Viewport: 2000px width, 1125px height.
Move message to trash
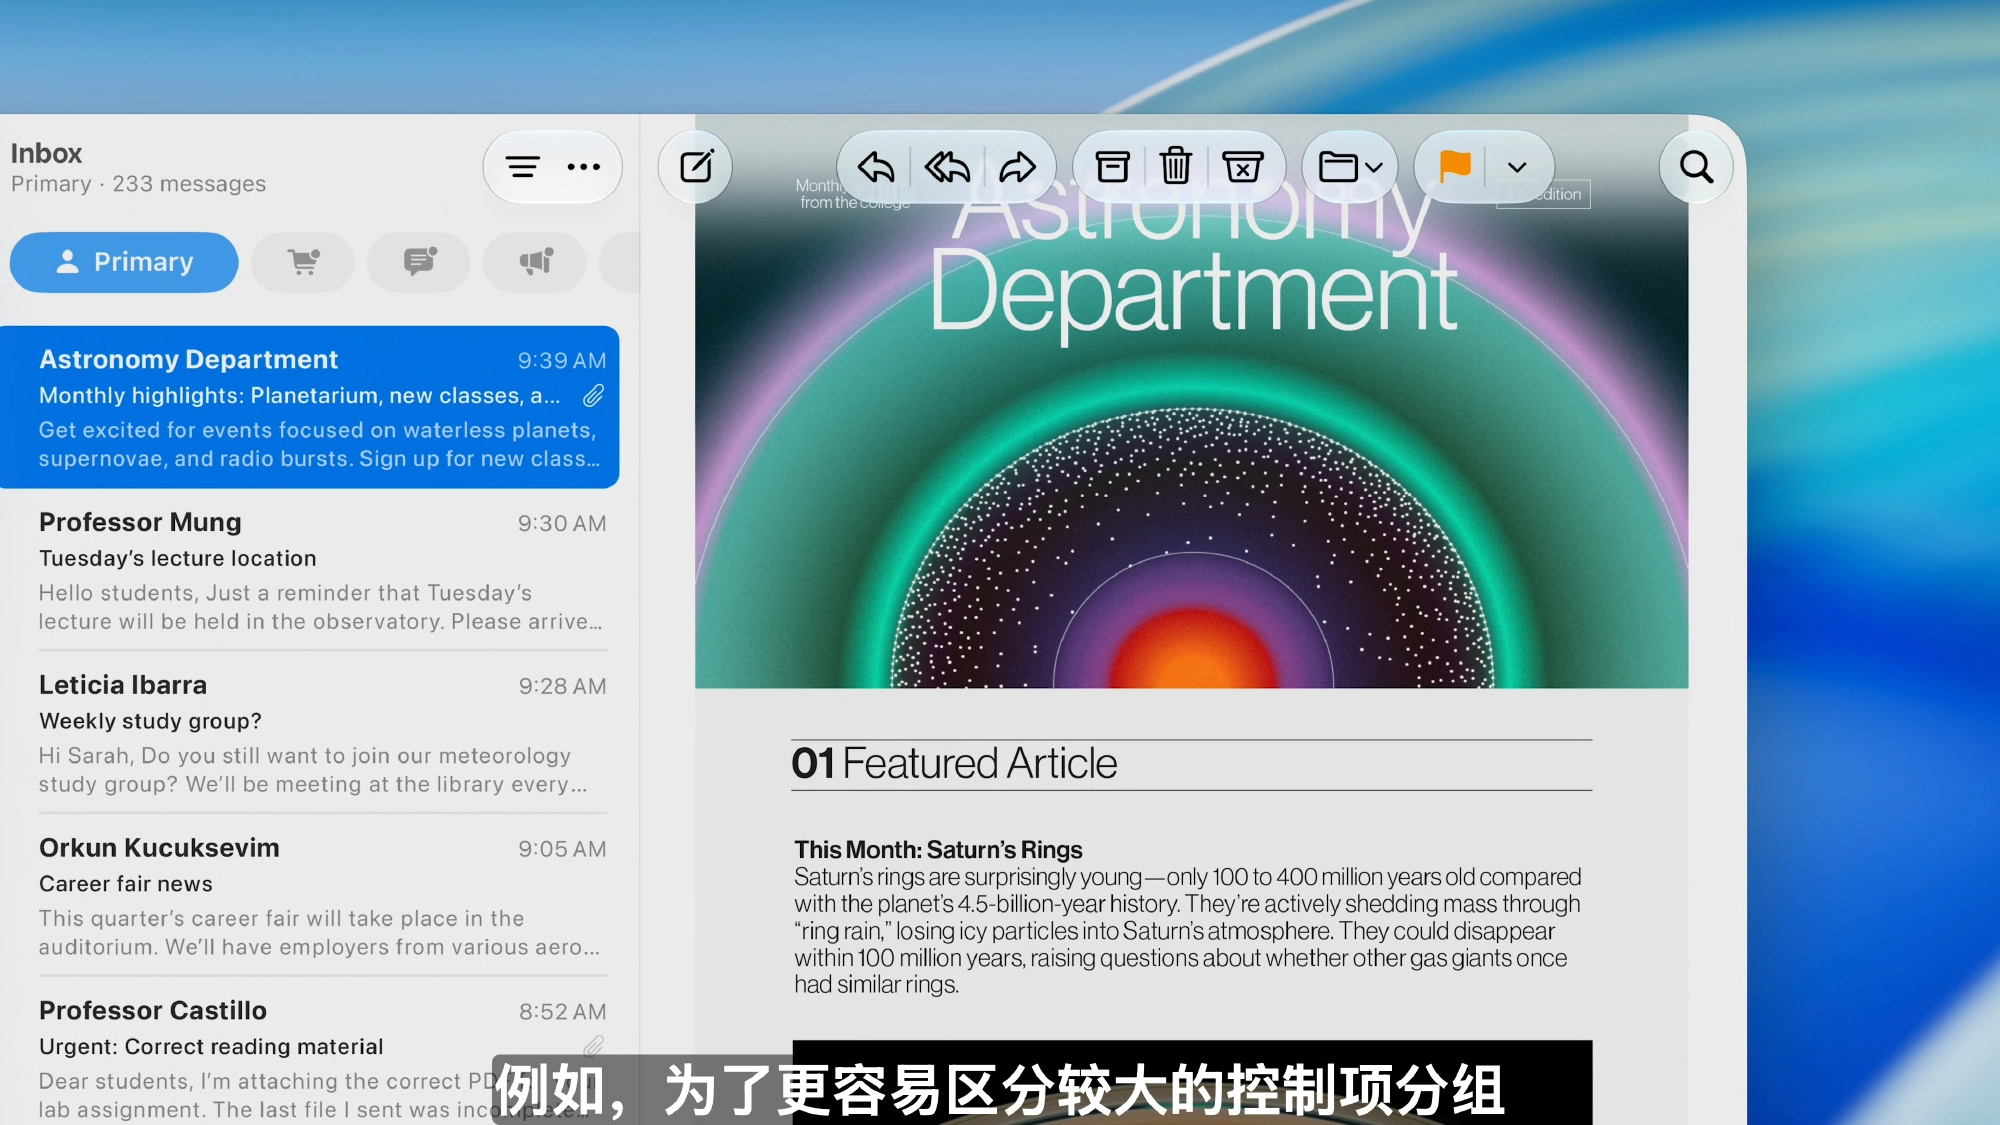pos(1176,166)
